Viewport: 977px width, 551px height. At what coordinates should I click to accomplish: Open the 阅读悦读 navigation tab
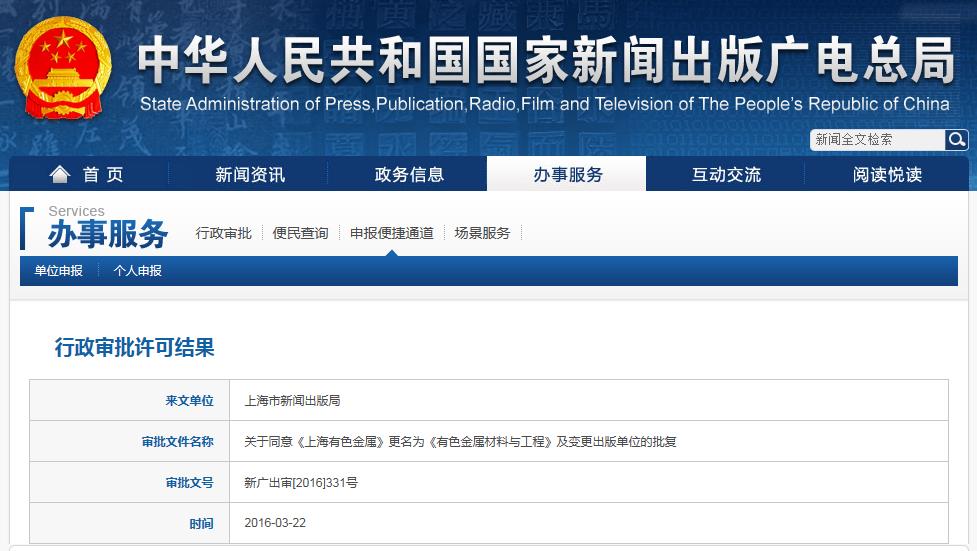tap(887, 174)
